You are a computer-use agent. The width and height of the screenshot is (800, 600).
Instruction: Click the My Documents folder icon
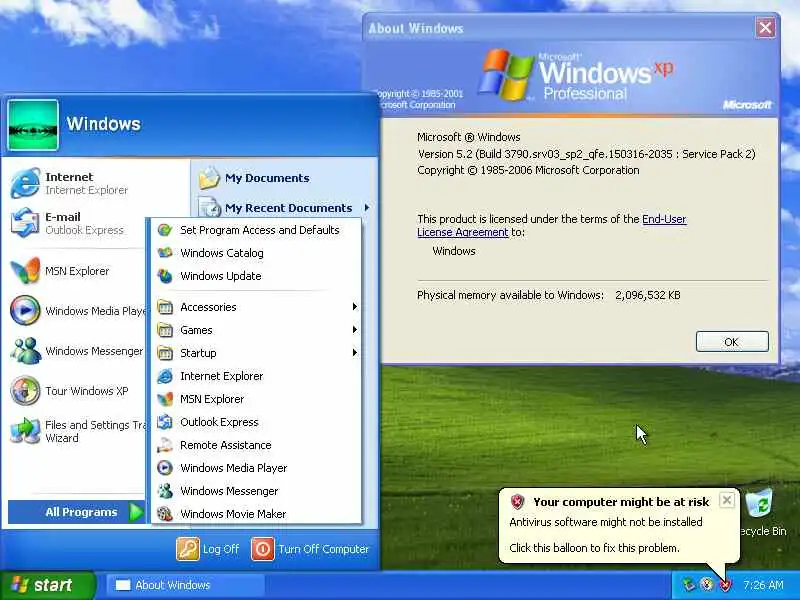click(209, 178)
